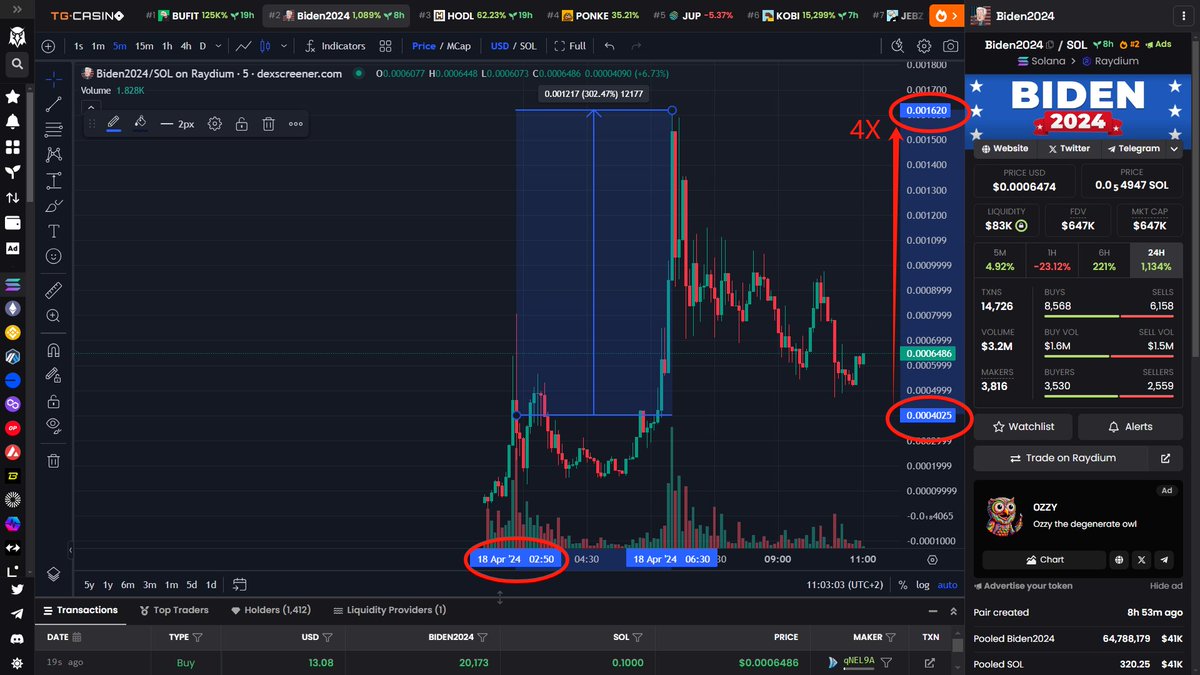Open the chart layout grid icon
The image size is (1200, 675).
pyautogui.click(x=385, y=46)
